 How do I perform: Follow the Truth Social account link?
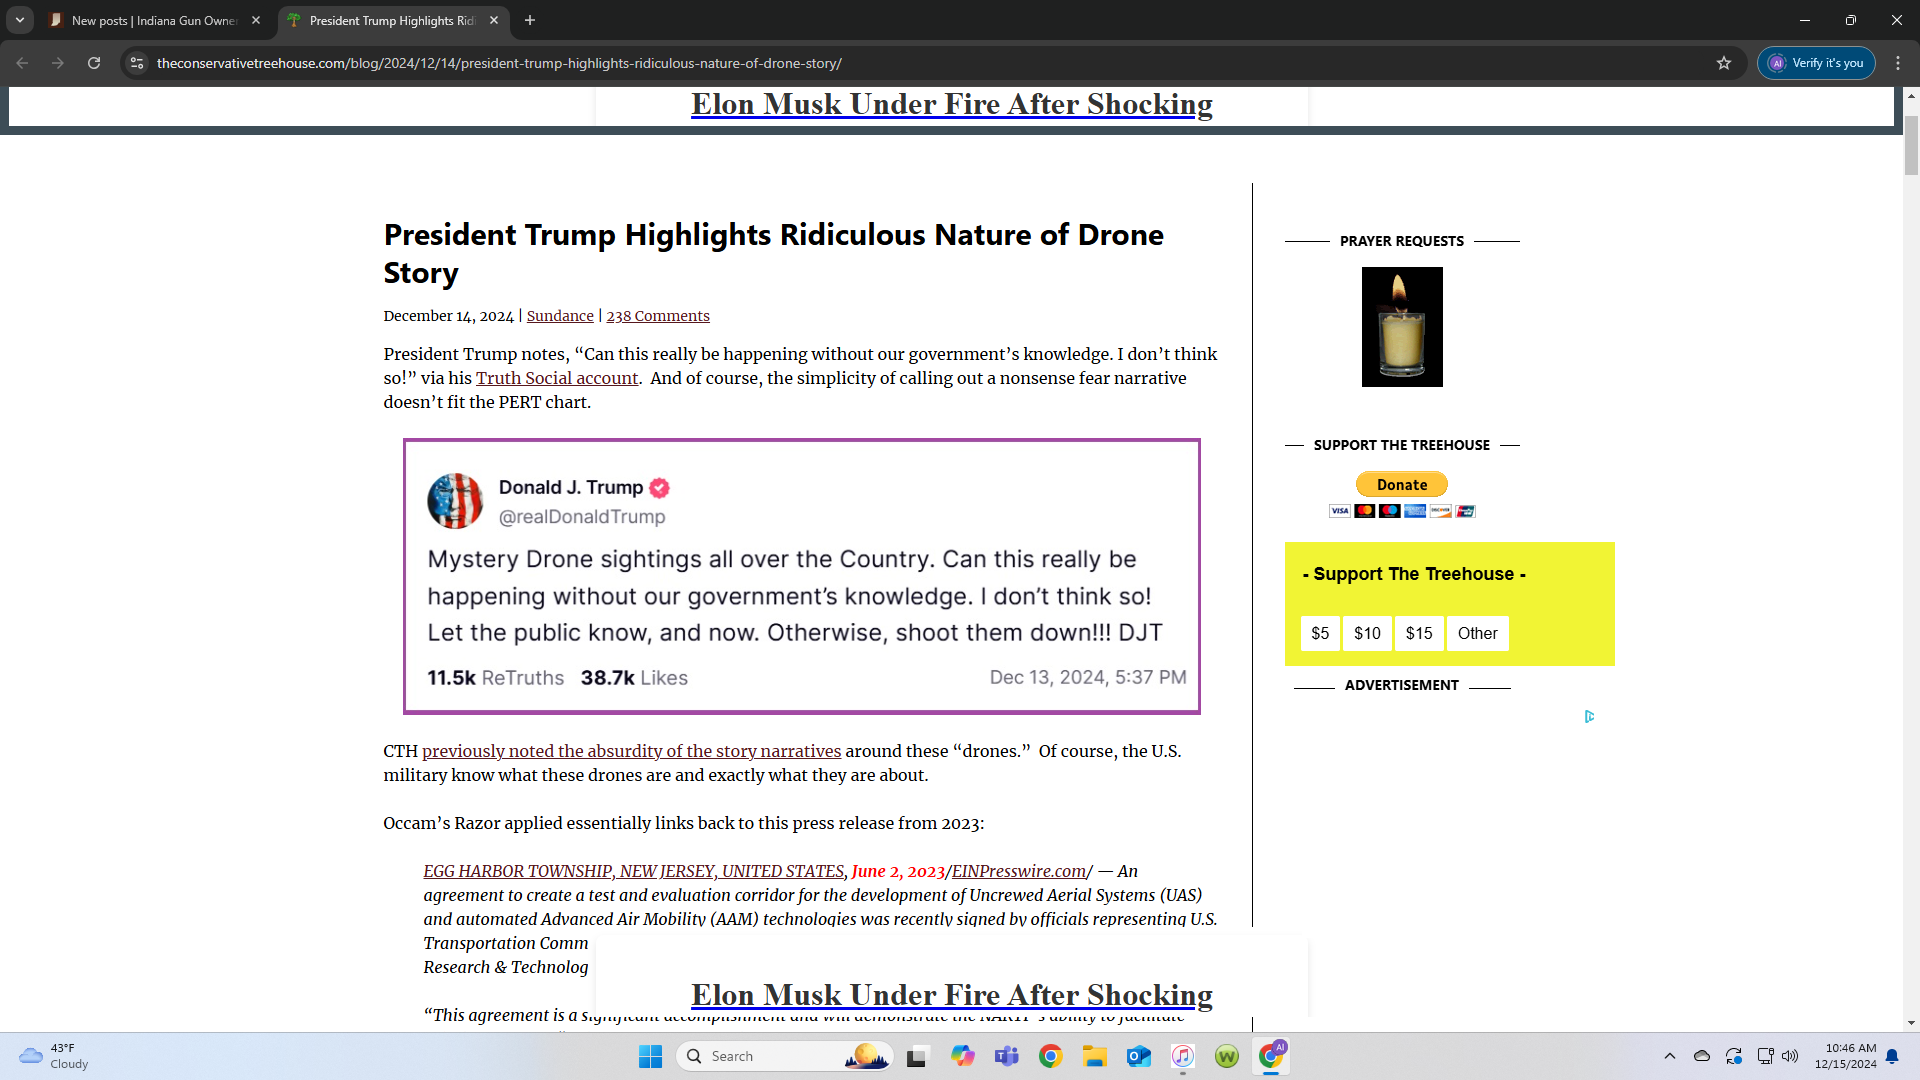tap(557, 378)
